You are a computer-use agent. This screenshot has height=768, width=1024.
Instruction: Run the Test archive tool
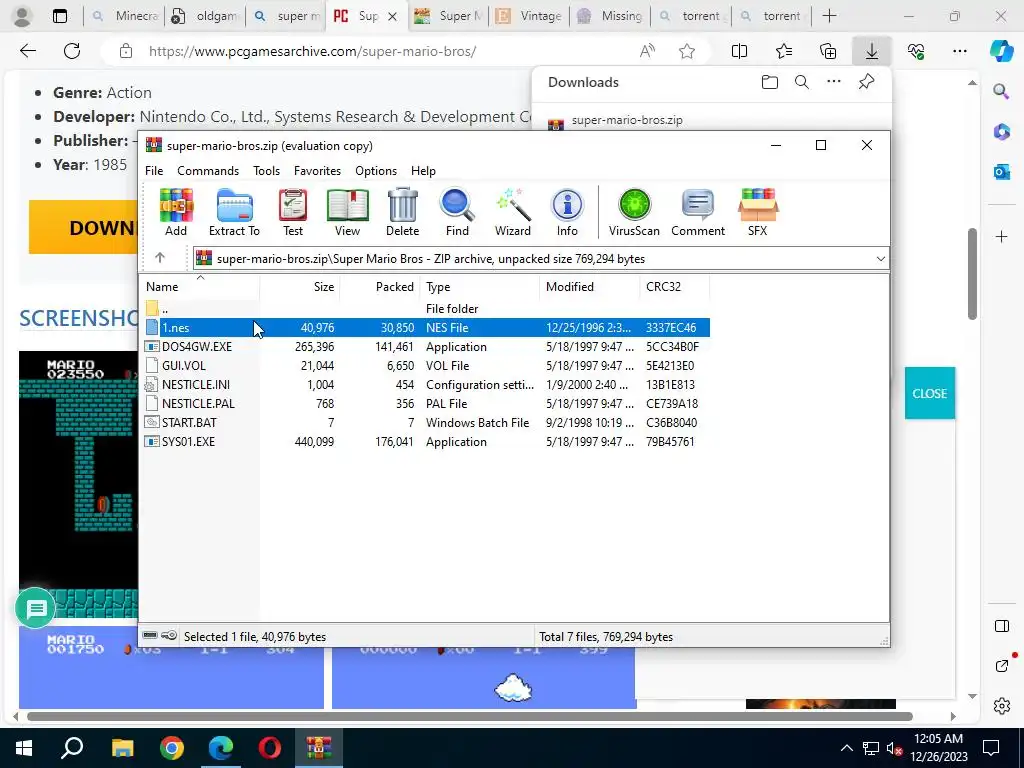(293, 212)
